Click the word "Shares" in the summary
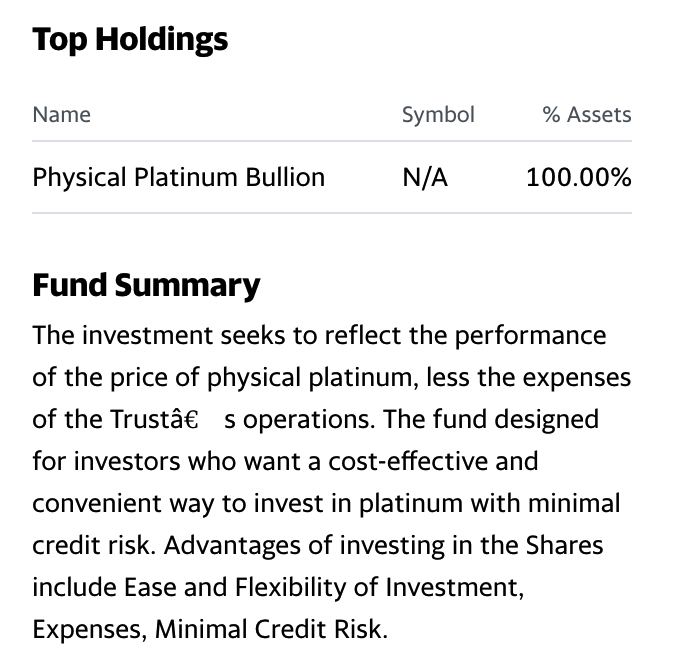This screenshot has height=666, width=692. (x=564, y=546)
